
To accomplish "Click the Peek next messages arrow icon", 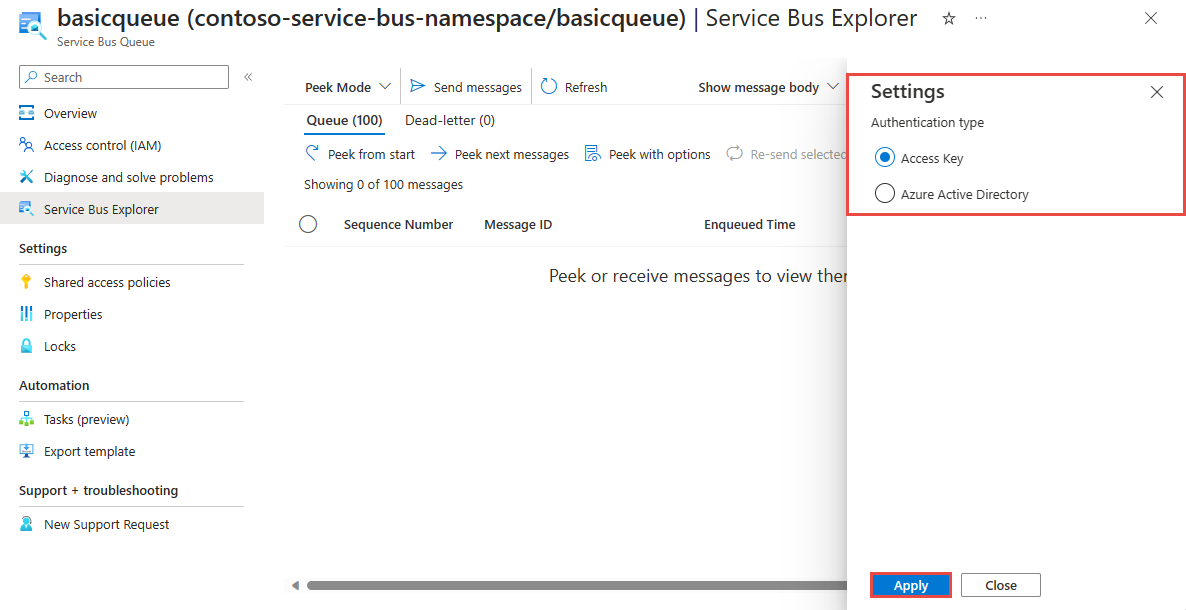I will coord(439,154).
